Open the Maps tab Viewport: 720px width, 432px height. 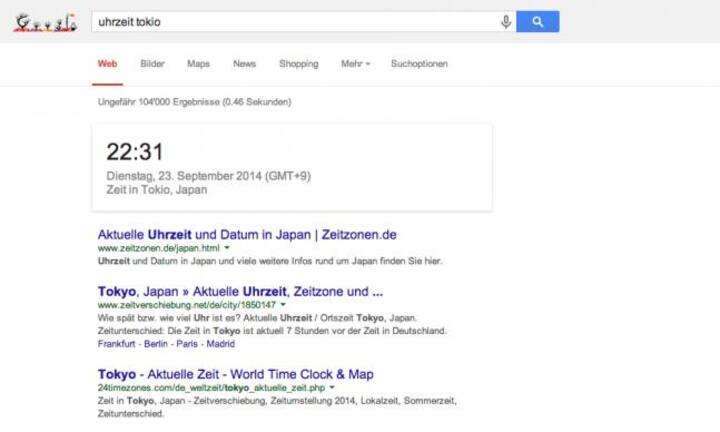[198, 64]
